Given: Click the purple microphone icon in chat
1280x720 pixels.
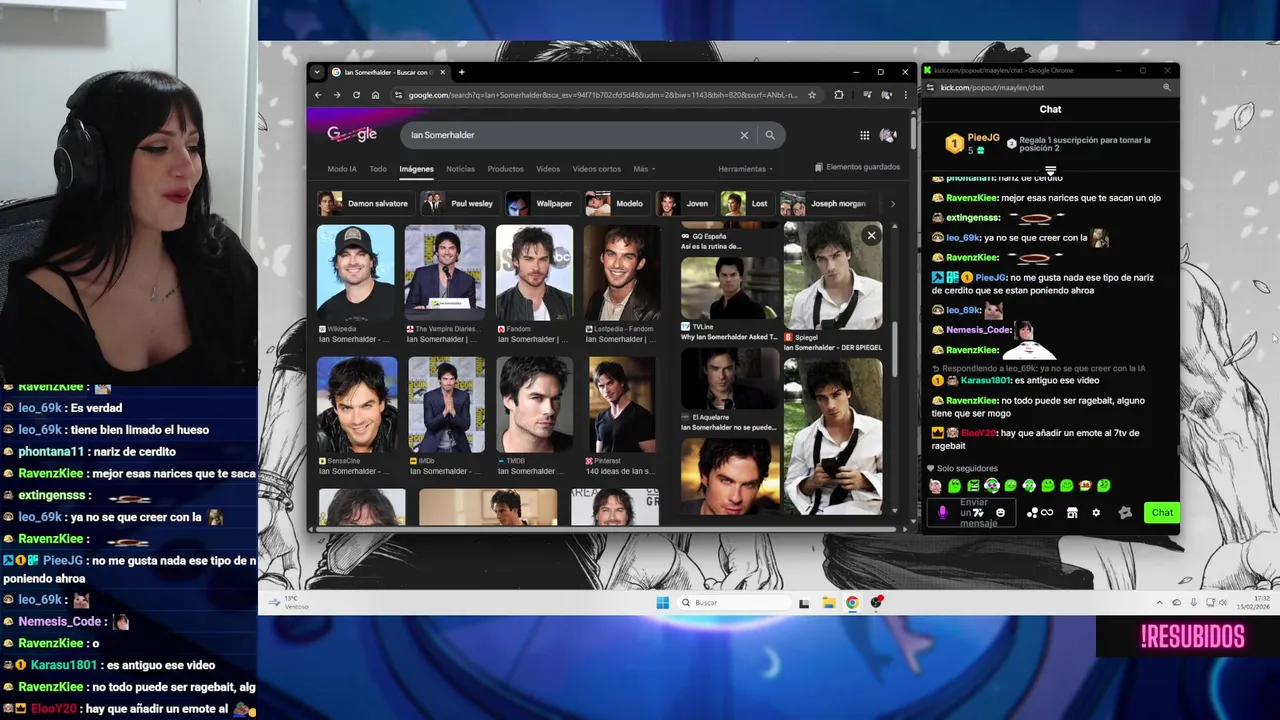Looking at the screenshot, I should click(x=942, y=512).
